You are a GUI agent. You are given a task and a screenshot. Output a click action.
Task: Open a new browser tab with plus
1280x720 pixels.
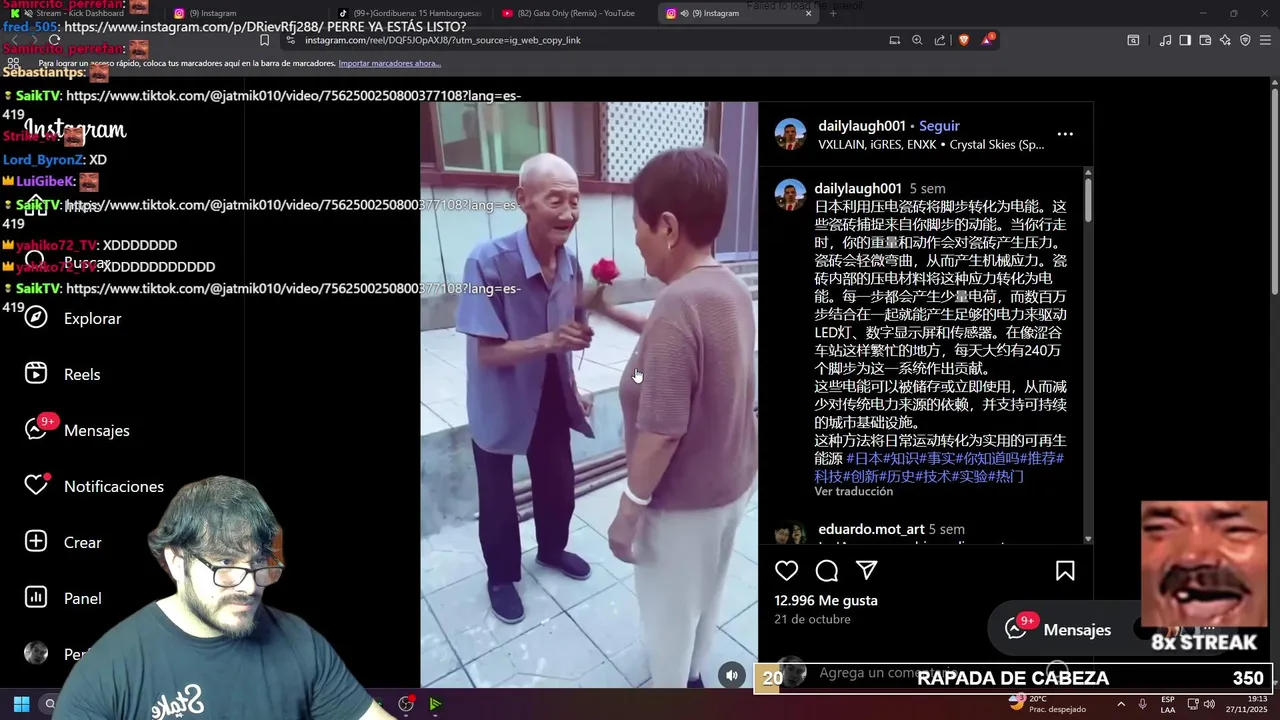pyautogui.click(x=833, y=13)
